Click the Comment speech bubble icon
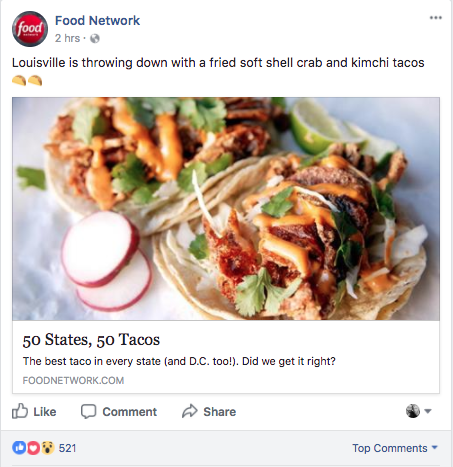The image size is (453, 467). (88, 412)
